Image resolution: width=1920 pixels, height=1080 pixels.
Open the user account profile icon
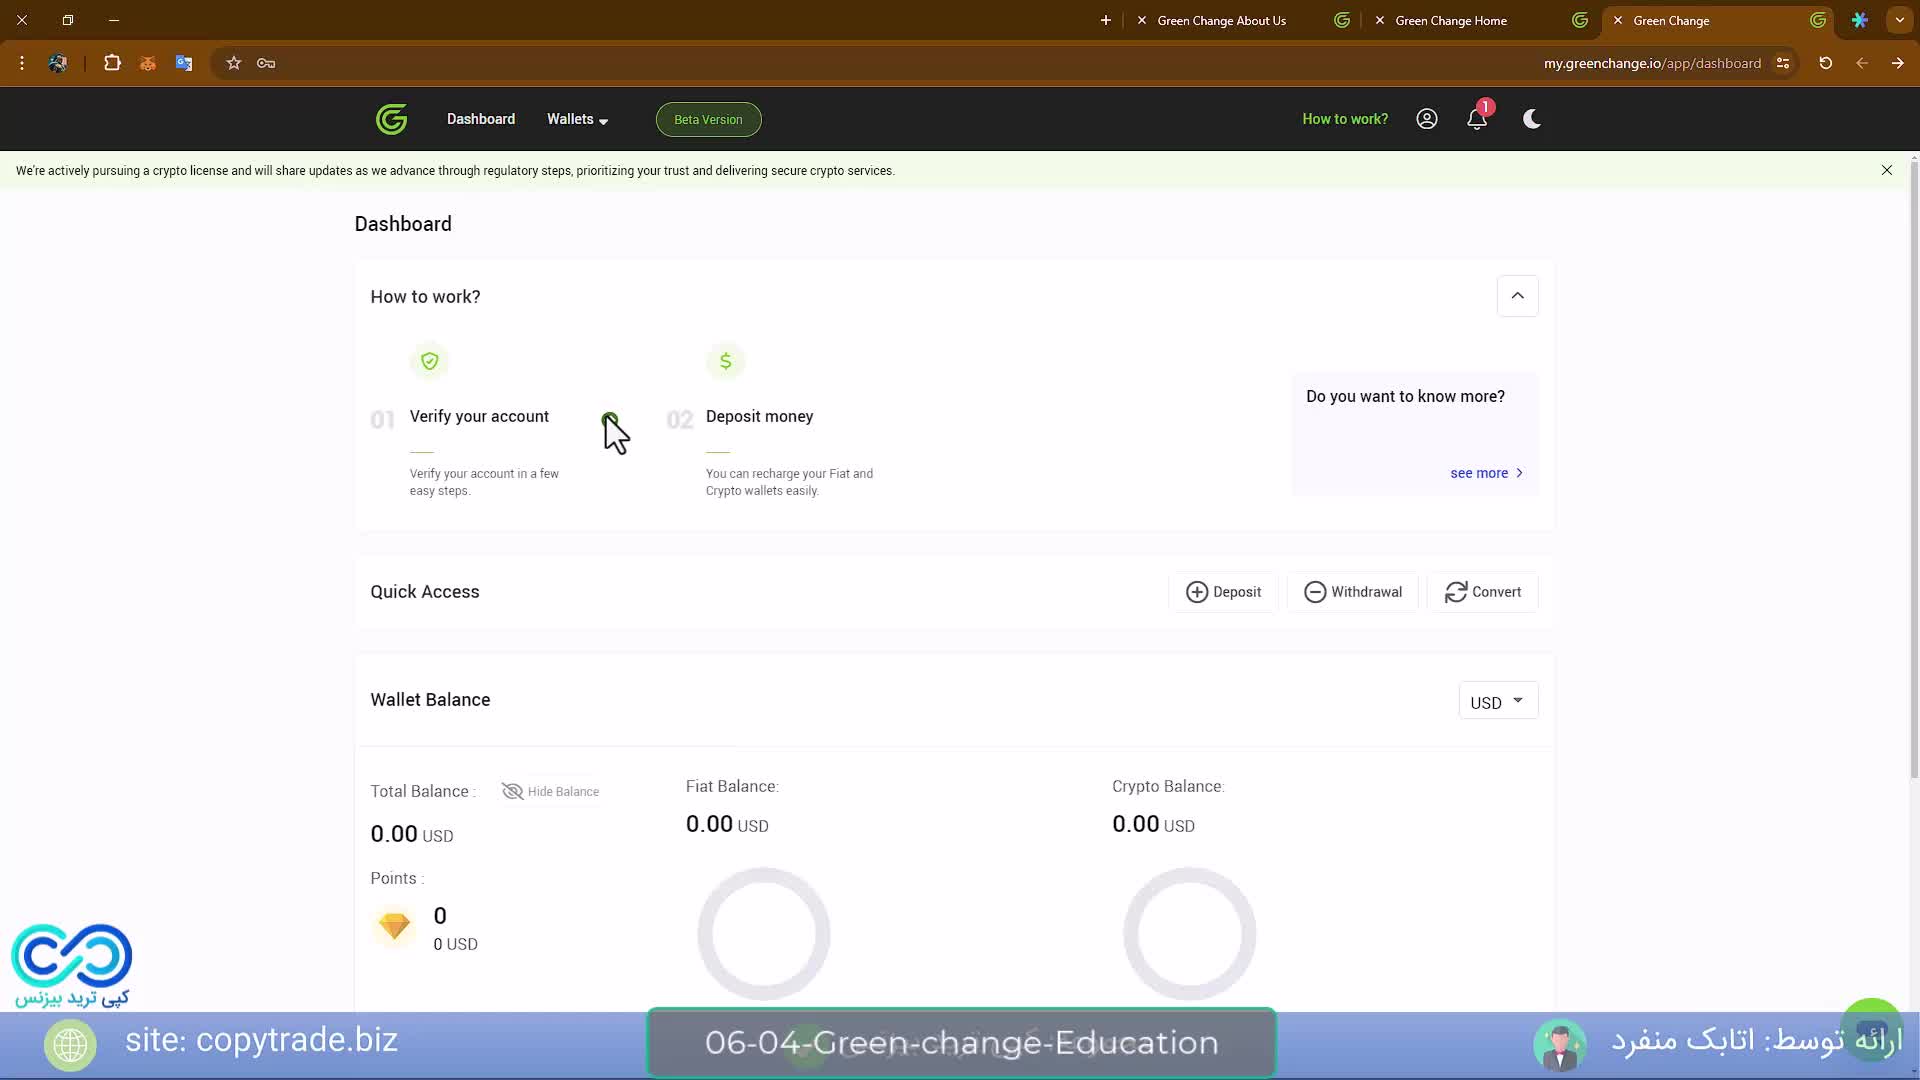[x=1427, y=119]
